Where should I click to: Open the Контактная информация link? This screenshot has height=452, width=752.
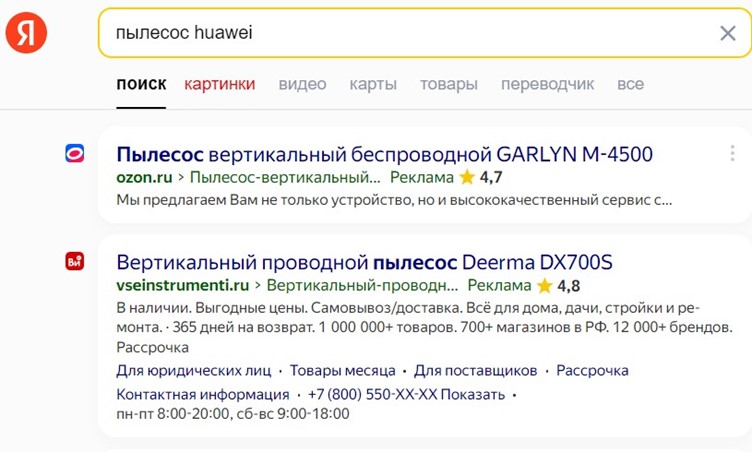coord(203,394)
